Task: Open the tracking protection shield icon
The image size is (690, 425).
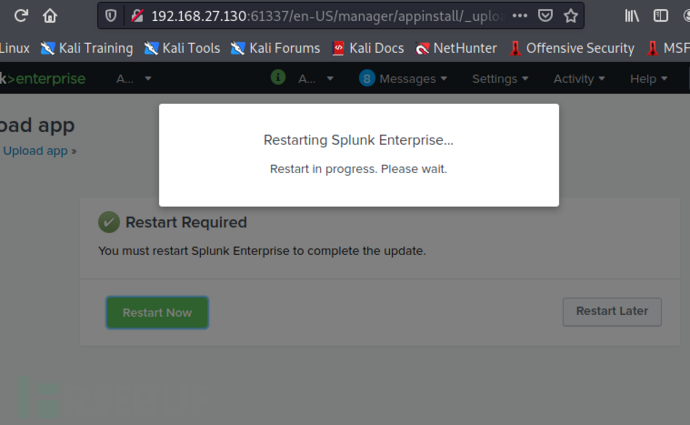Action: 111,16
